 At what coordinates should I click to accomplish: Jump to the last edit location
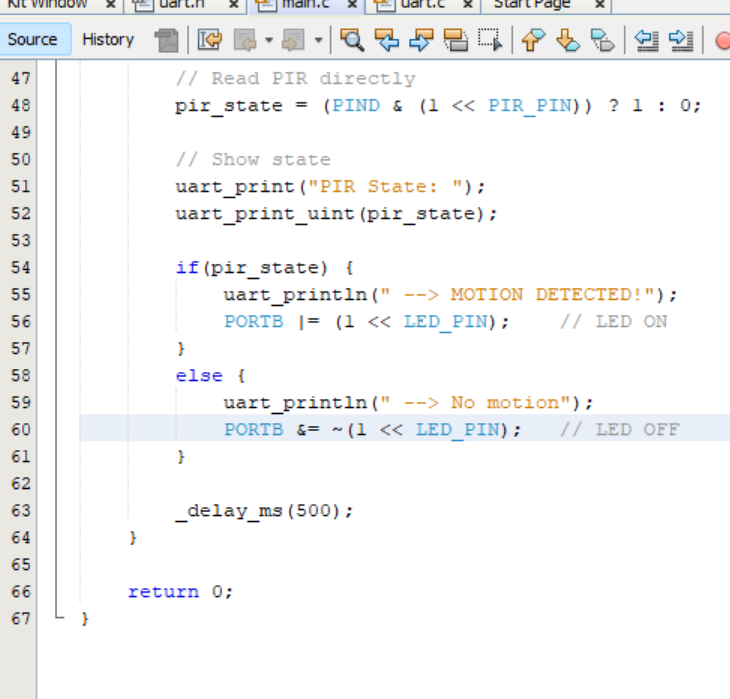[x=208, y=40]
